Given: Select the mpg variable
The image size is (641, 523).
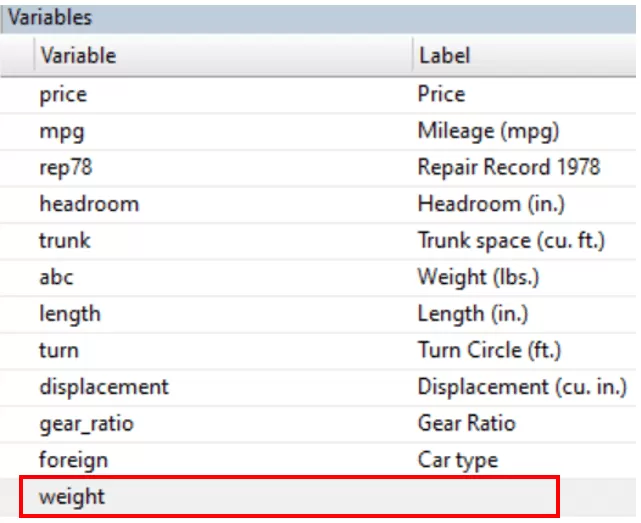Looking at the screenshot, I should 60,131.
